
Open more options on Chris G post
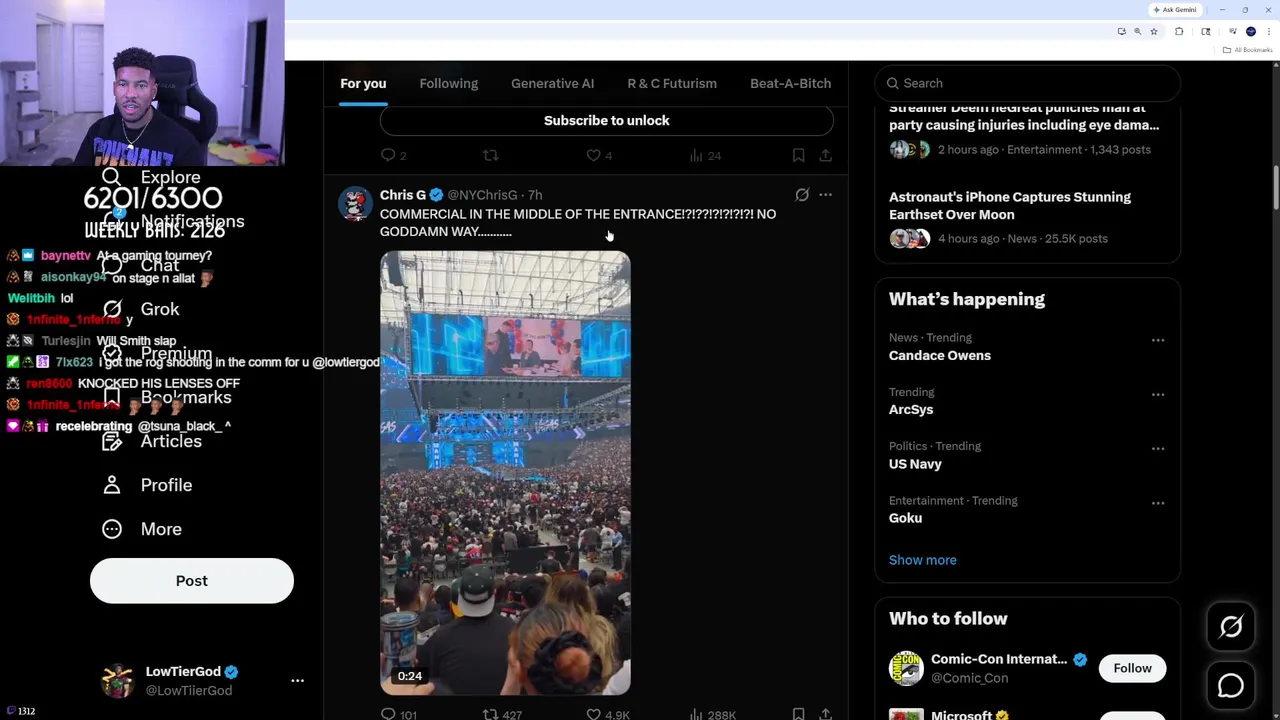click(825, 195)
